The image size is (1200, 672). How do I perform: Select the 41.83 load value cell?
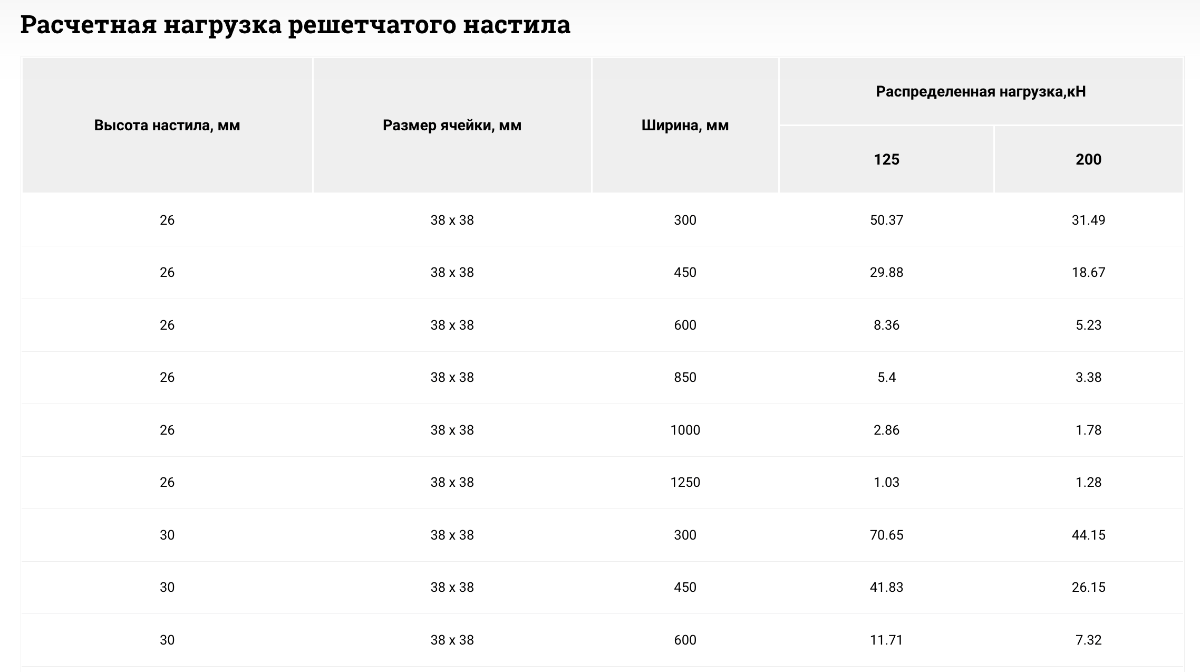(x=886, y=588)
